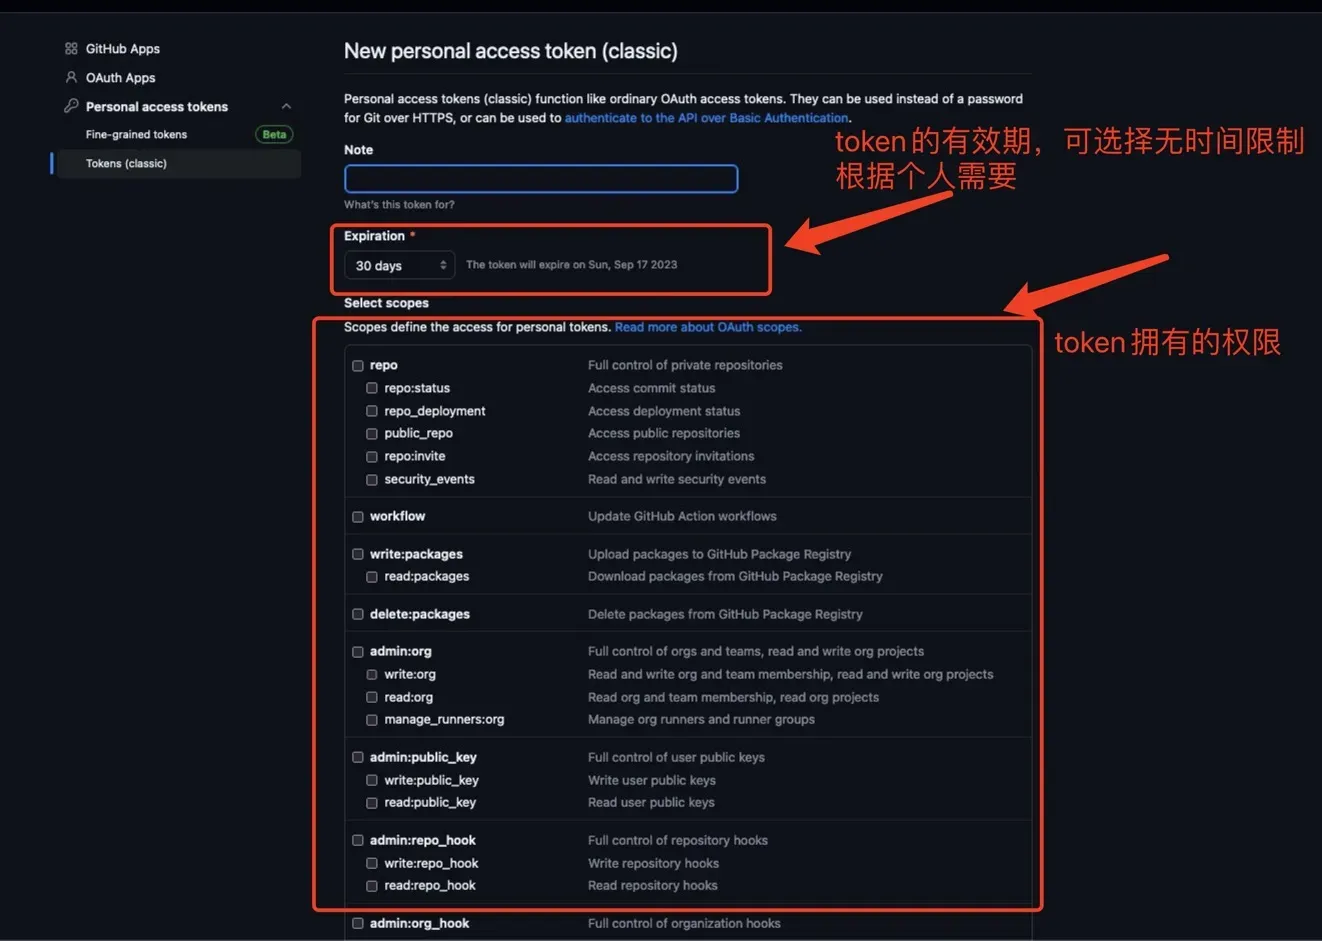This screenshot has width=1322, height=941.
Task: Click the token expiry date notice text
Action: pos(572,265)
